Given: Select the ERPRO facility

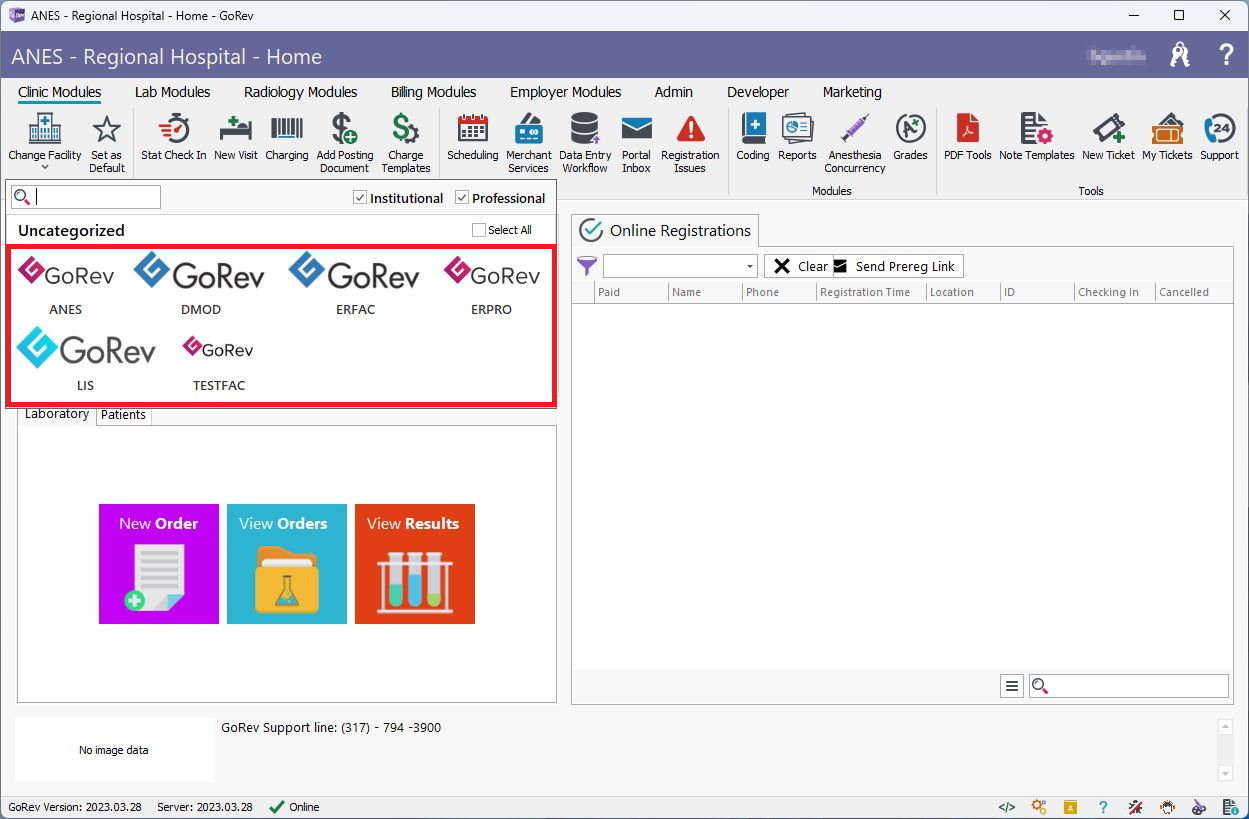Looking at the screenshot, I should tap(491, 286).
